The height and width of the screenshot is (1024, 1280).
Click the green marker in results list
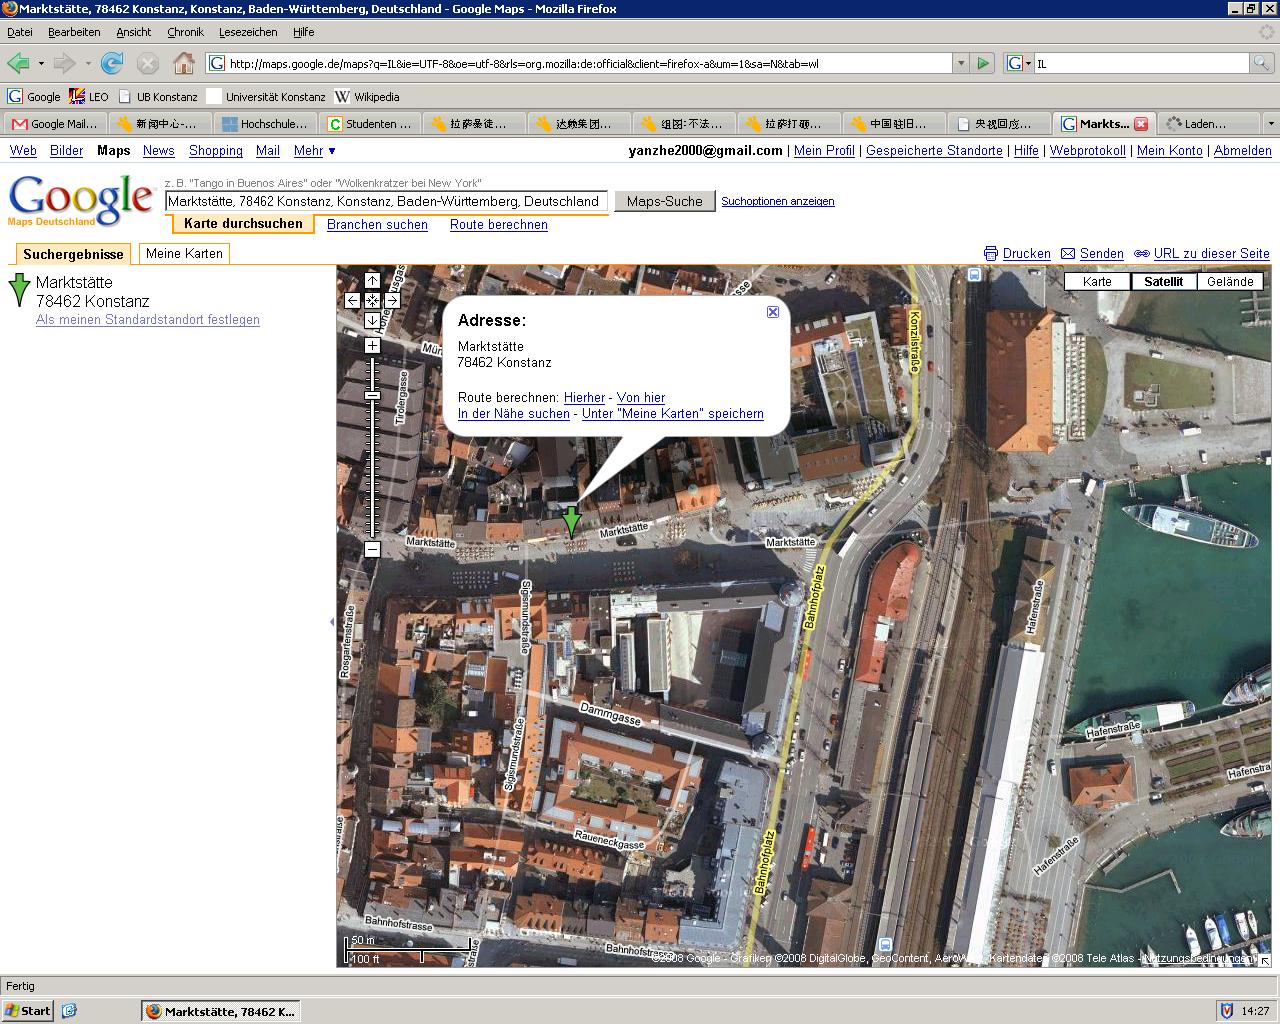tap(19, 290)
